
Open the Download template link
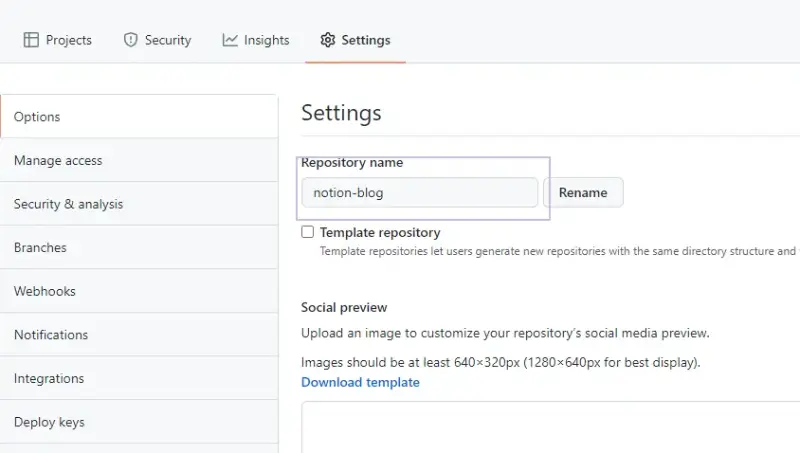pos(360,382)
